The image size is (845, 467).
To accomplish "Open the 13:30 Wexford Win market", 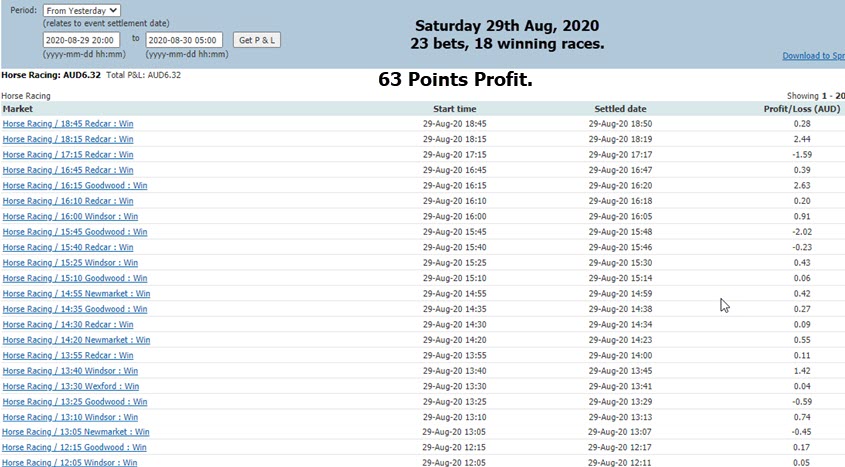I will point(71,386).
